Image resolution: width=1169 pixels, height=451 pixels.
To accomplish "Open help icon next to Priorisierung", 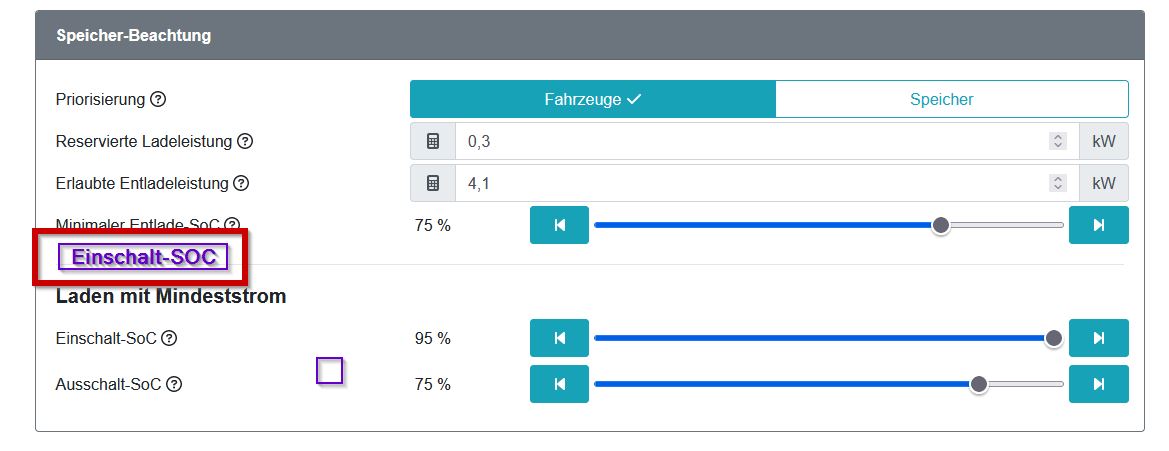I will pos(158,100).
